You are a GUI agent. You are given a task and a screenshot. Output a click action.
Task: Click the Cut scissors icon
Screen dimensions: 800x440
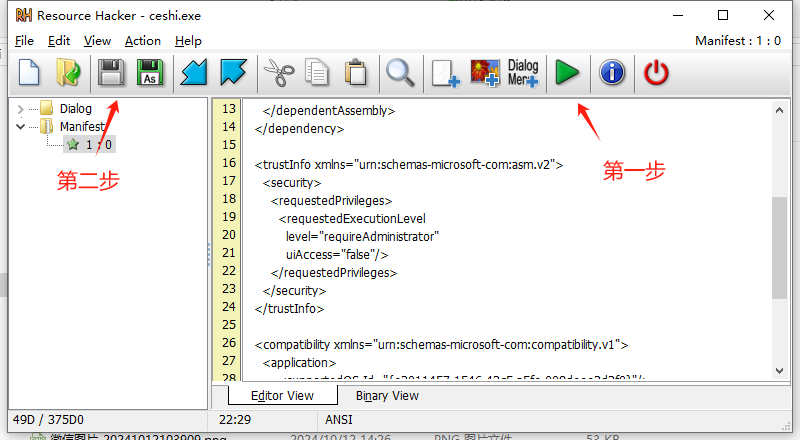point(278,73)
